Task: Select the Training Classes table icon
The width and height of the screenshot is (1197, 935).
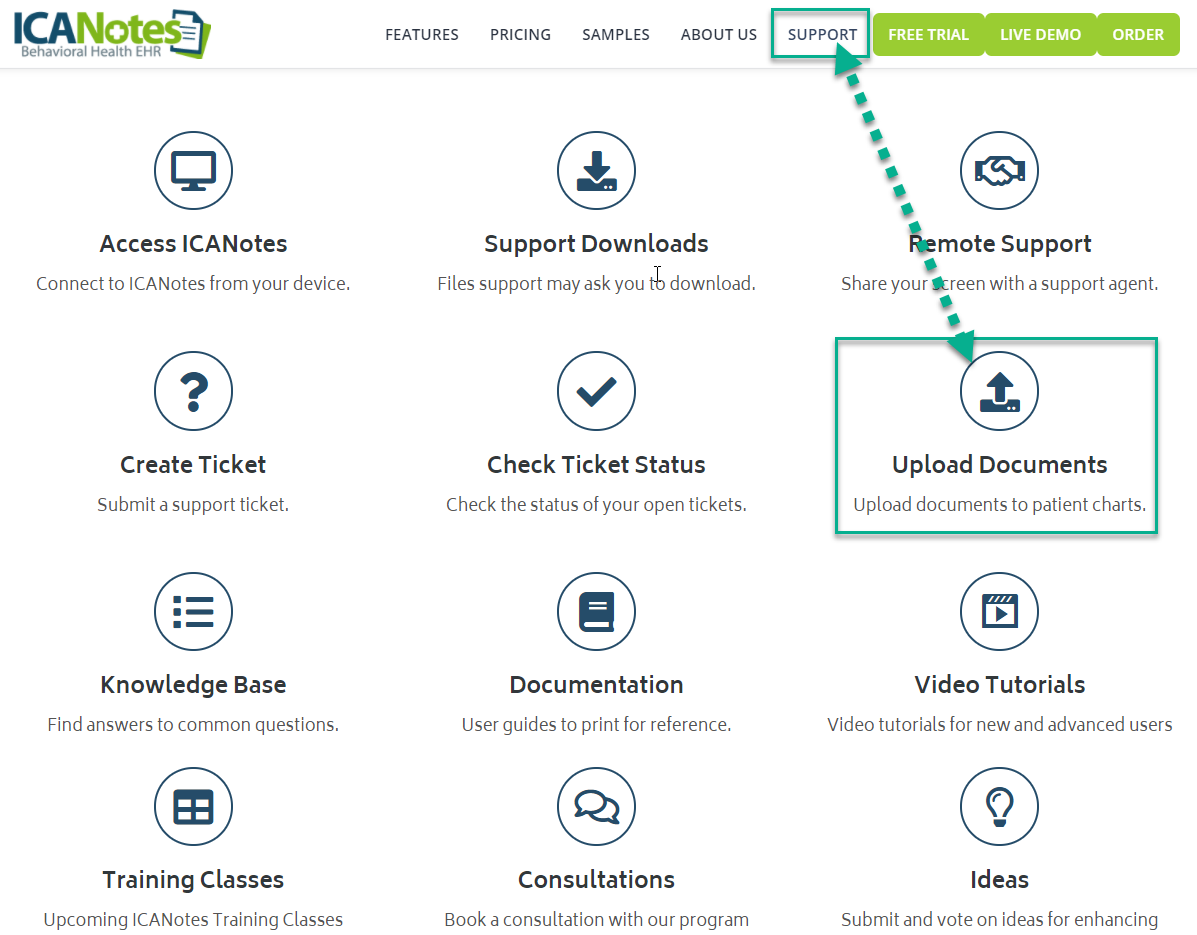Action: click(193, 806)
